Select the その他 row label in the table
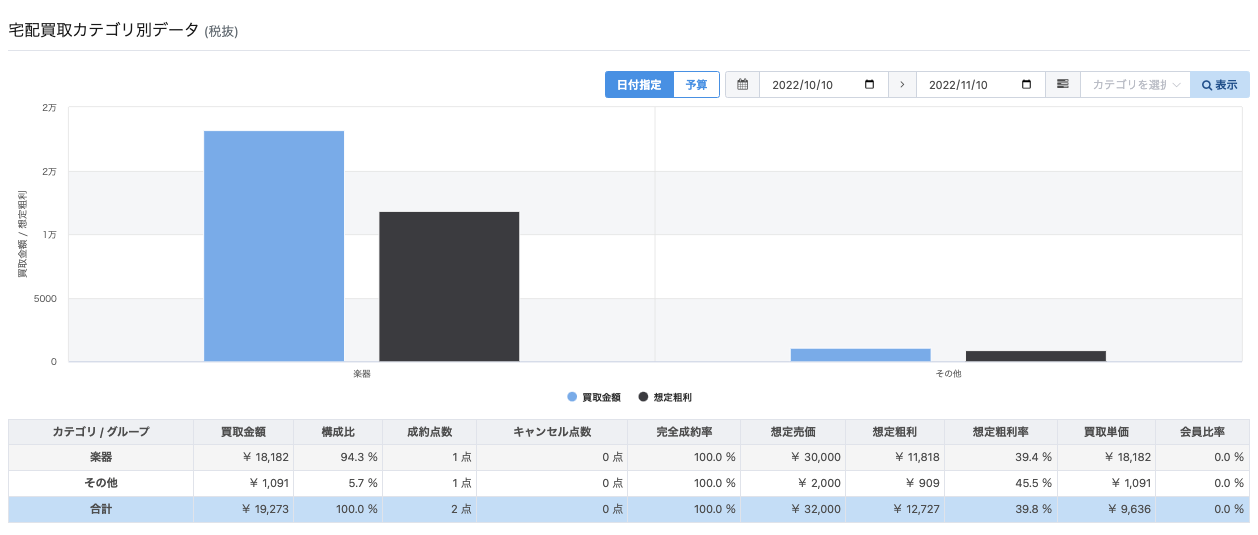1258x535 pixels. pyautogui.click(x=101, y=483)
